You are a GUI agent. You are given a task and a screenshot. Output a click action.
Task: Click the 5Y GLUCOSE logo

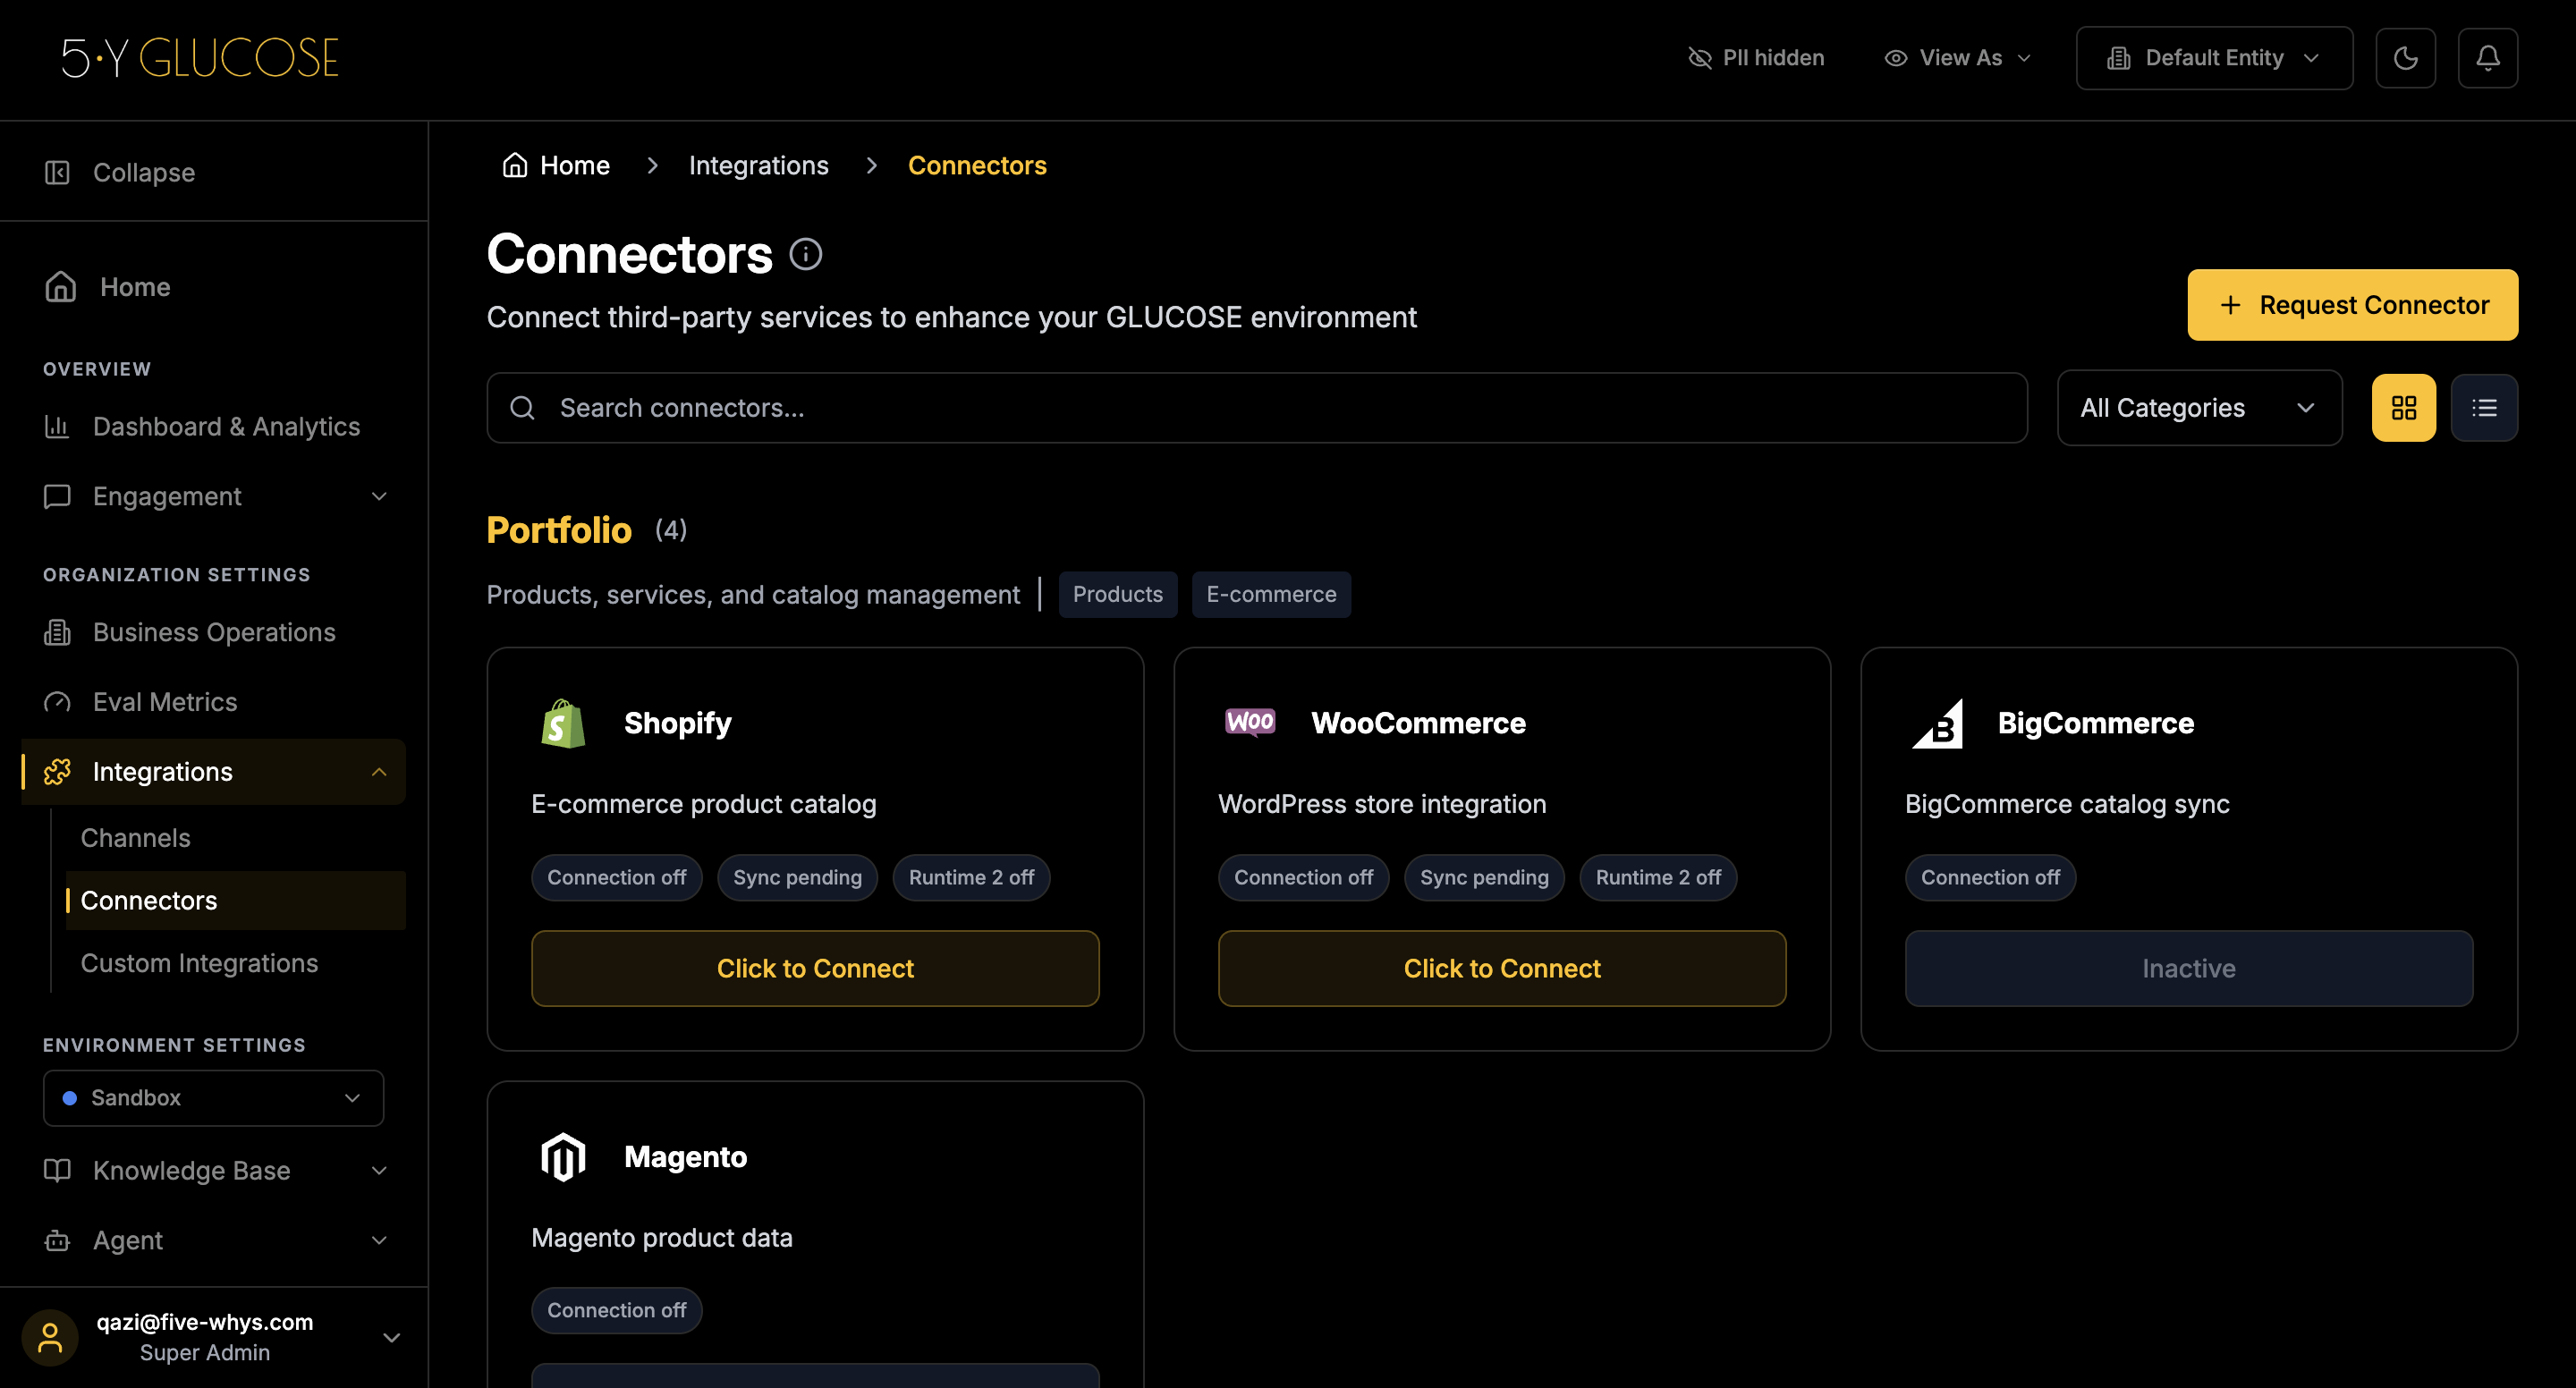click(x=200, y=58)
